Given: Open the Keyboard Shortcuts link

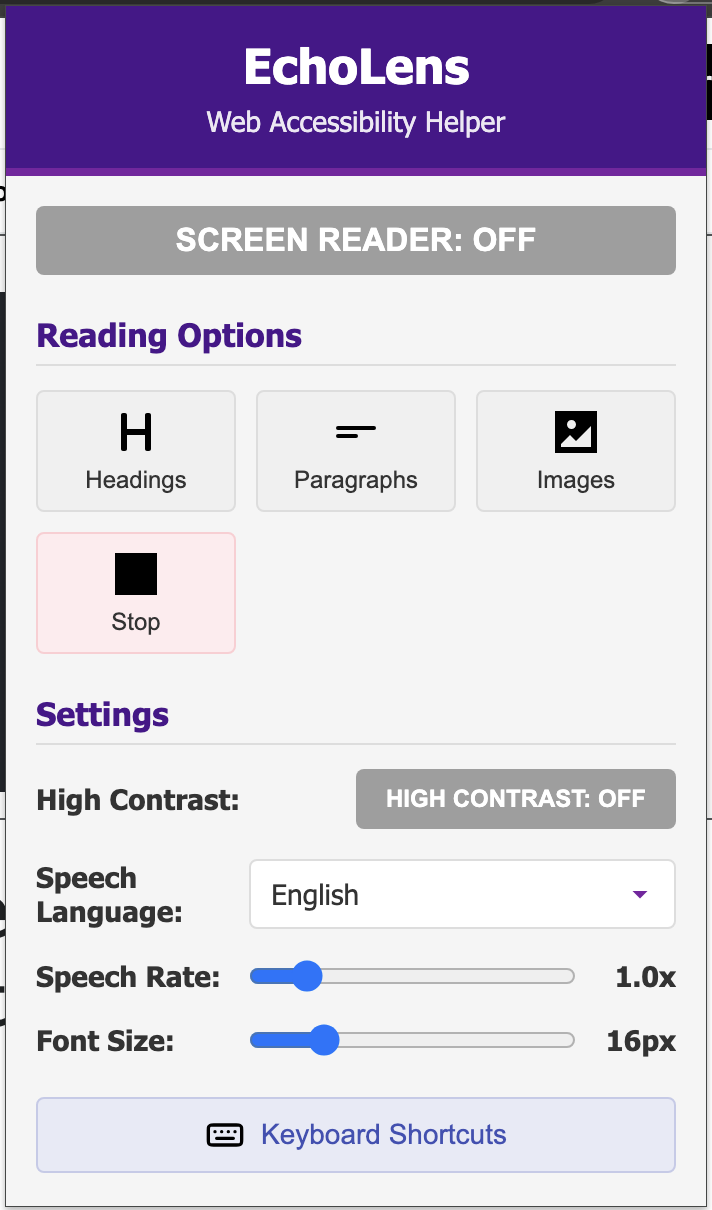Looking at the screenshot, I should tap(384, 1135).
